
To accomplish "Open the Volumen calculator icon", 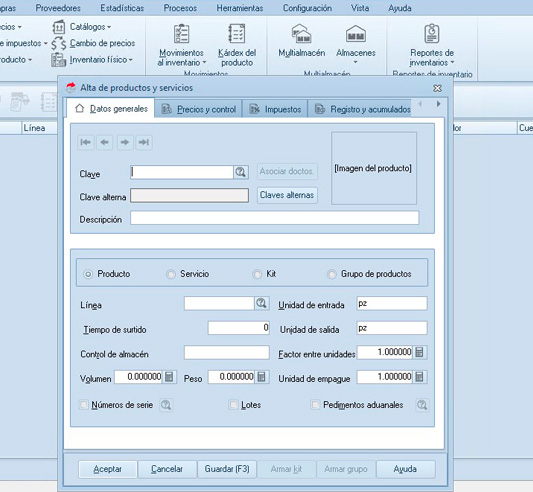I will pyautogui.click(x=169, y=377).
